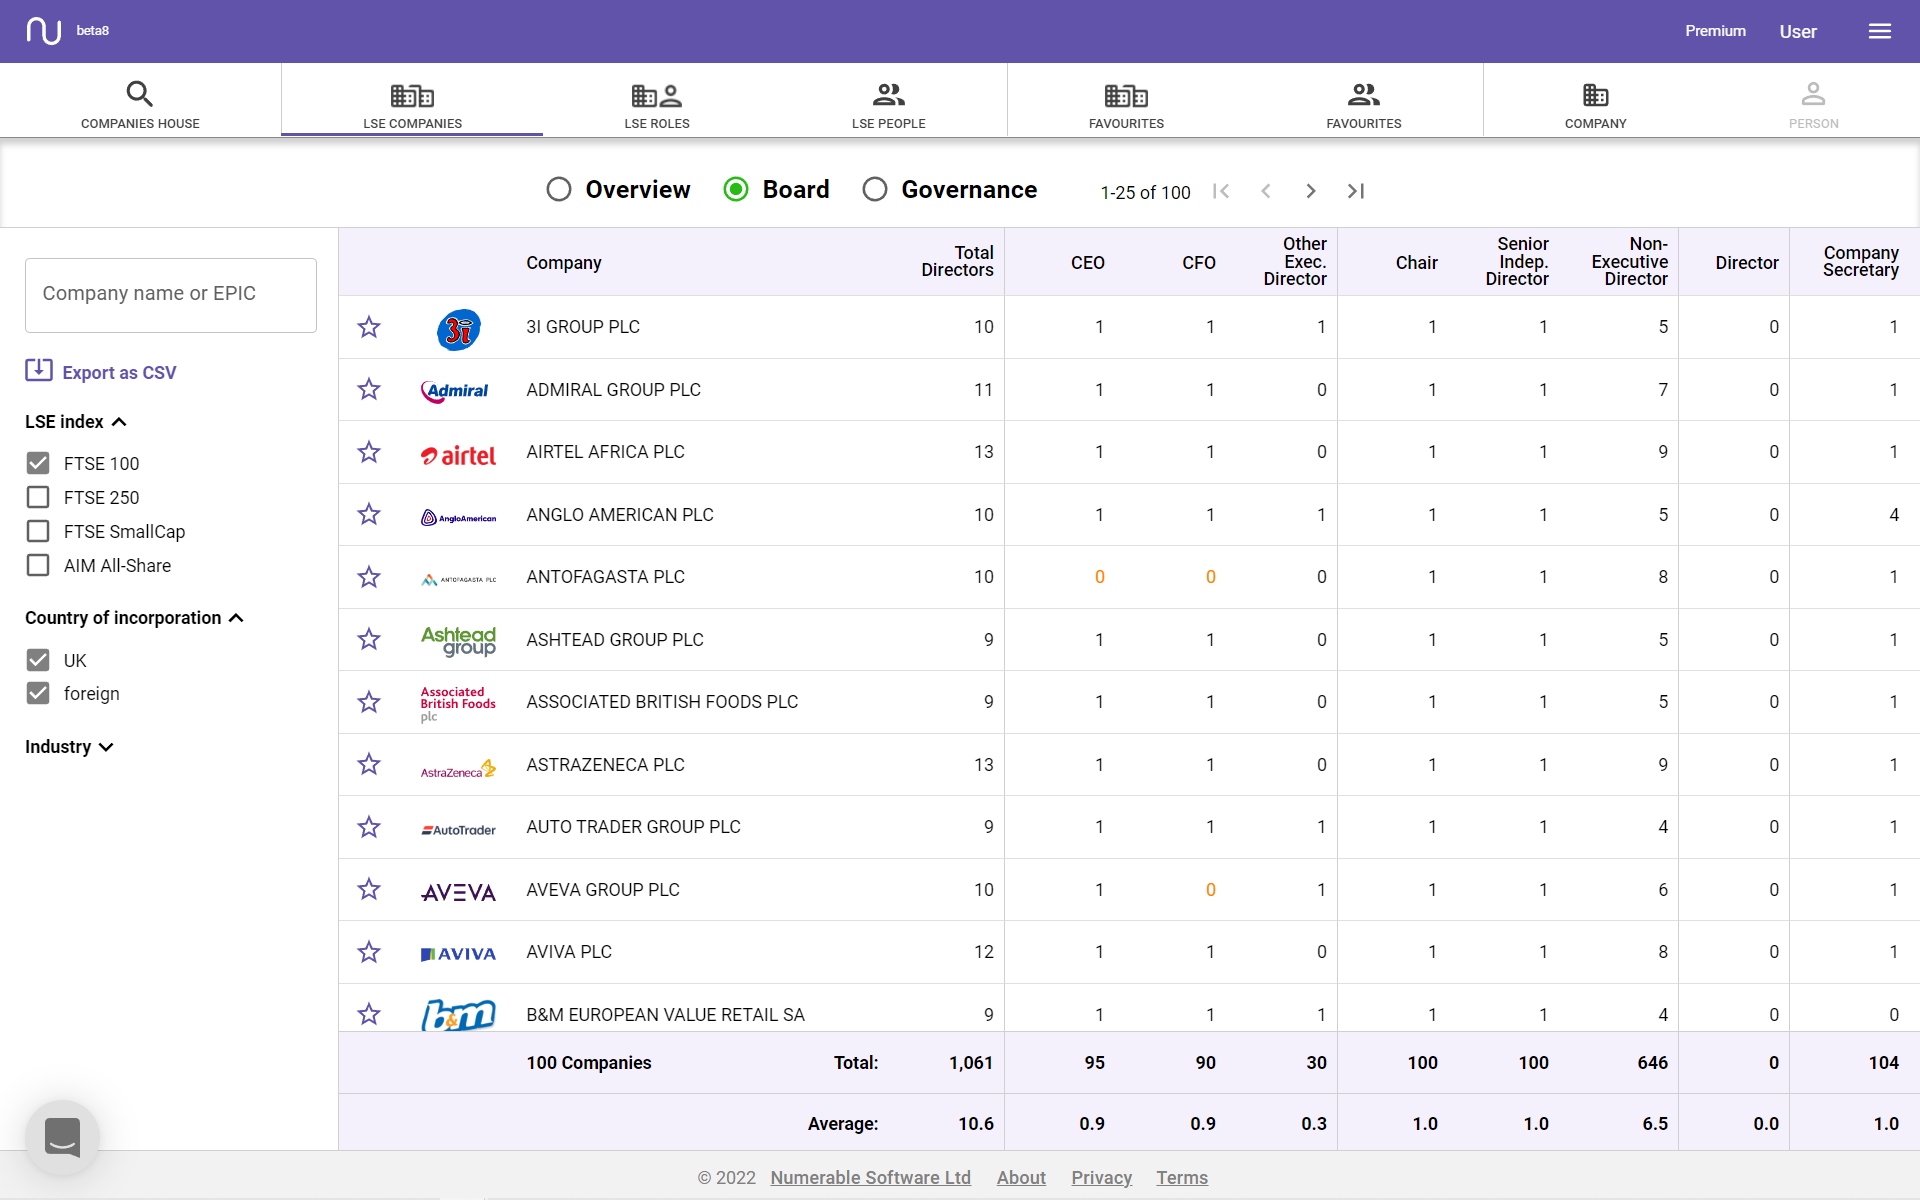The image size is (1920, 1200).
Task: Select the Overview radio option
Action: pyautogui.click(x=559, y=189)
